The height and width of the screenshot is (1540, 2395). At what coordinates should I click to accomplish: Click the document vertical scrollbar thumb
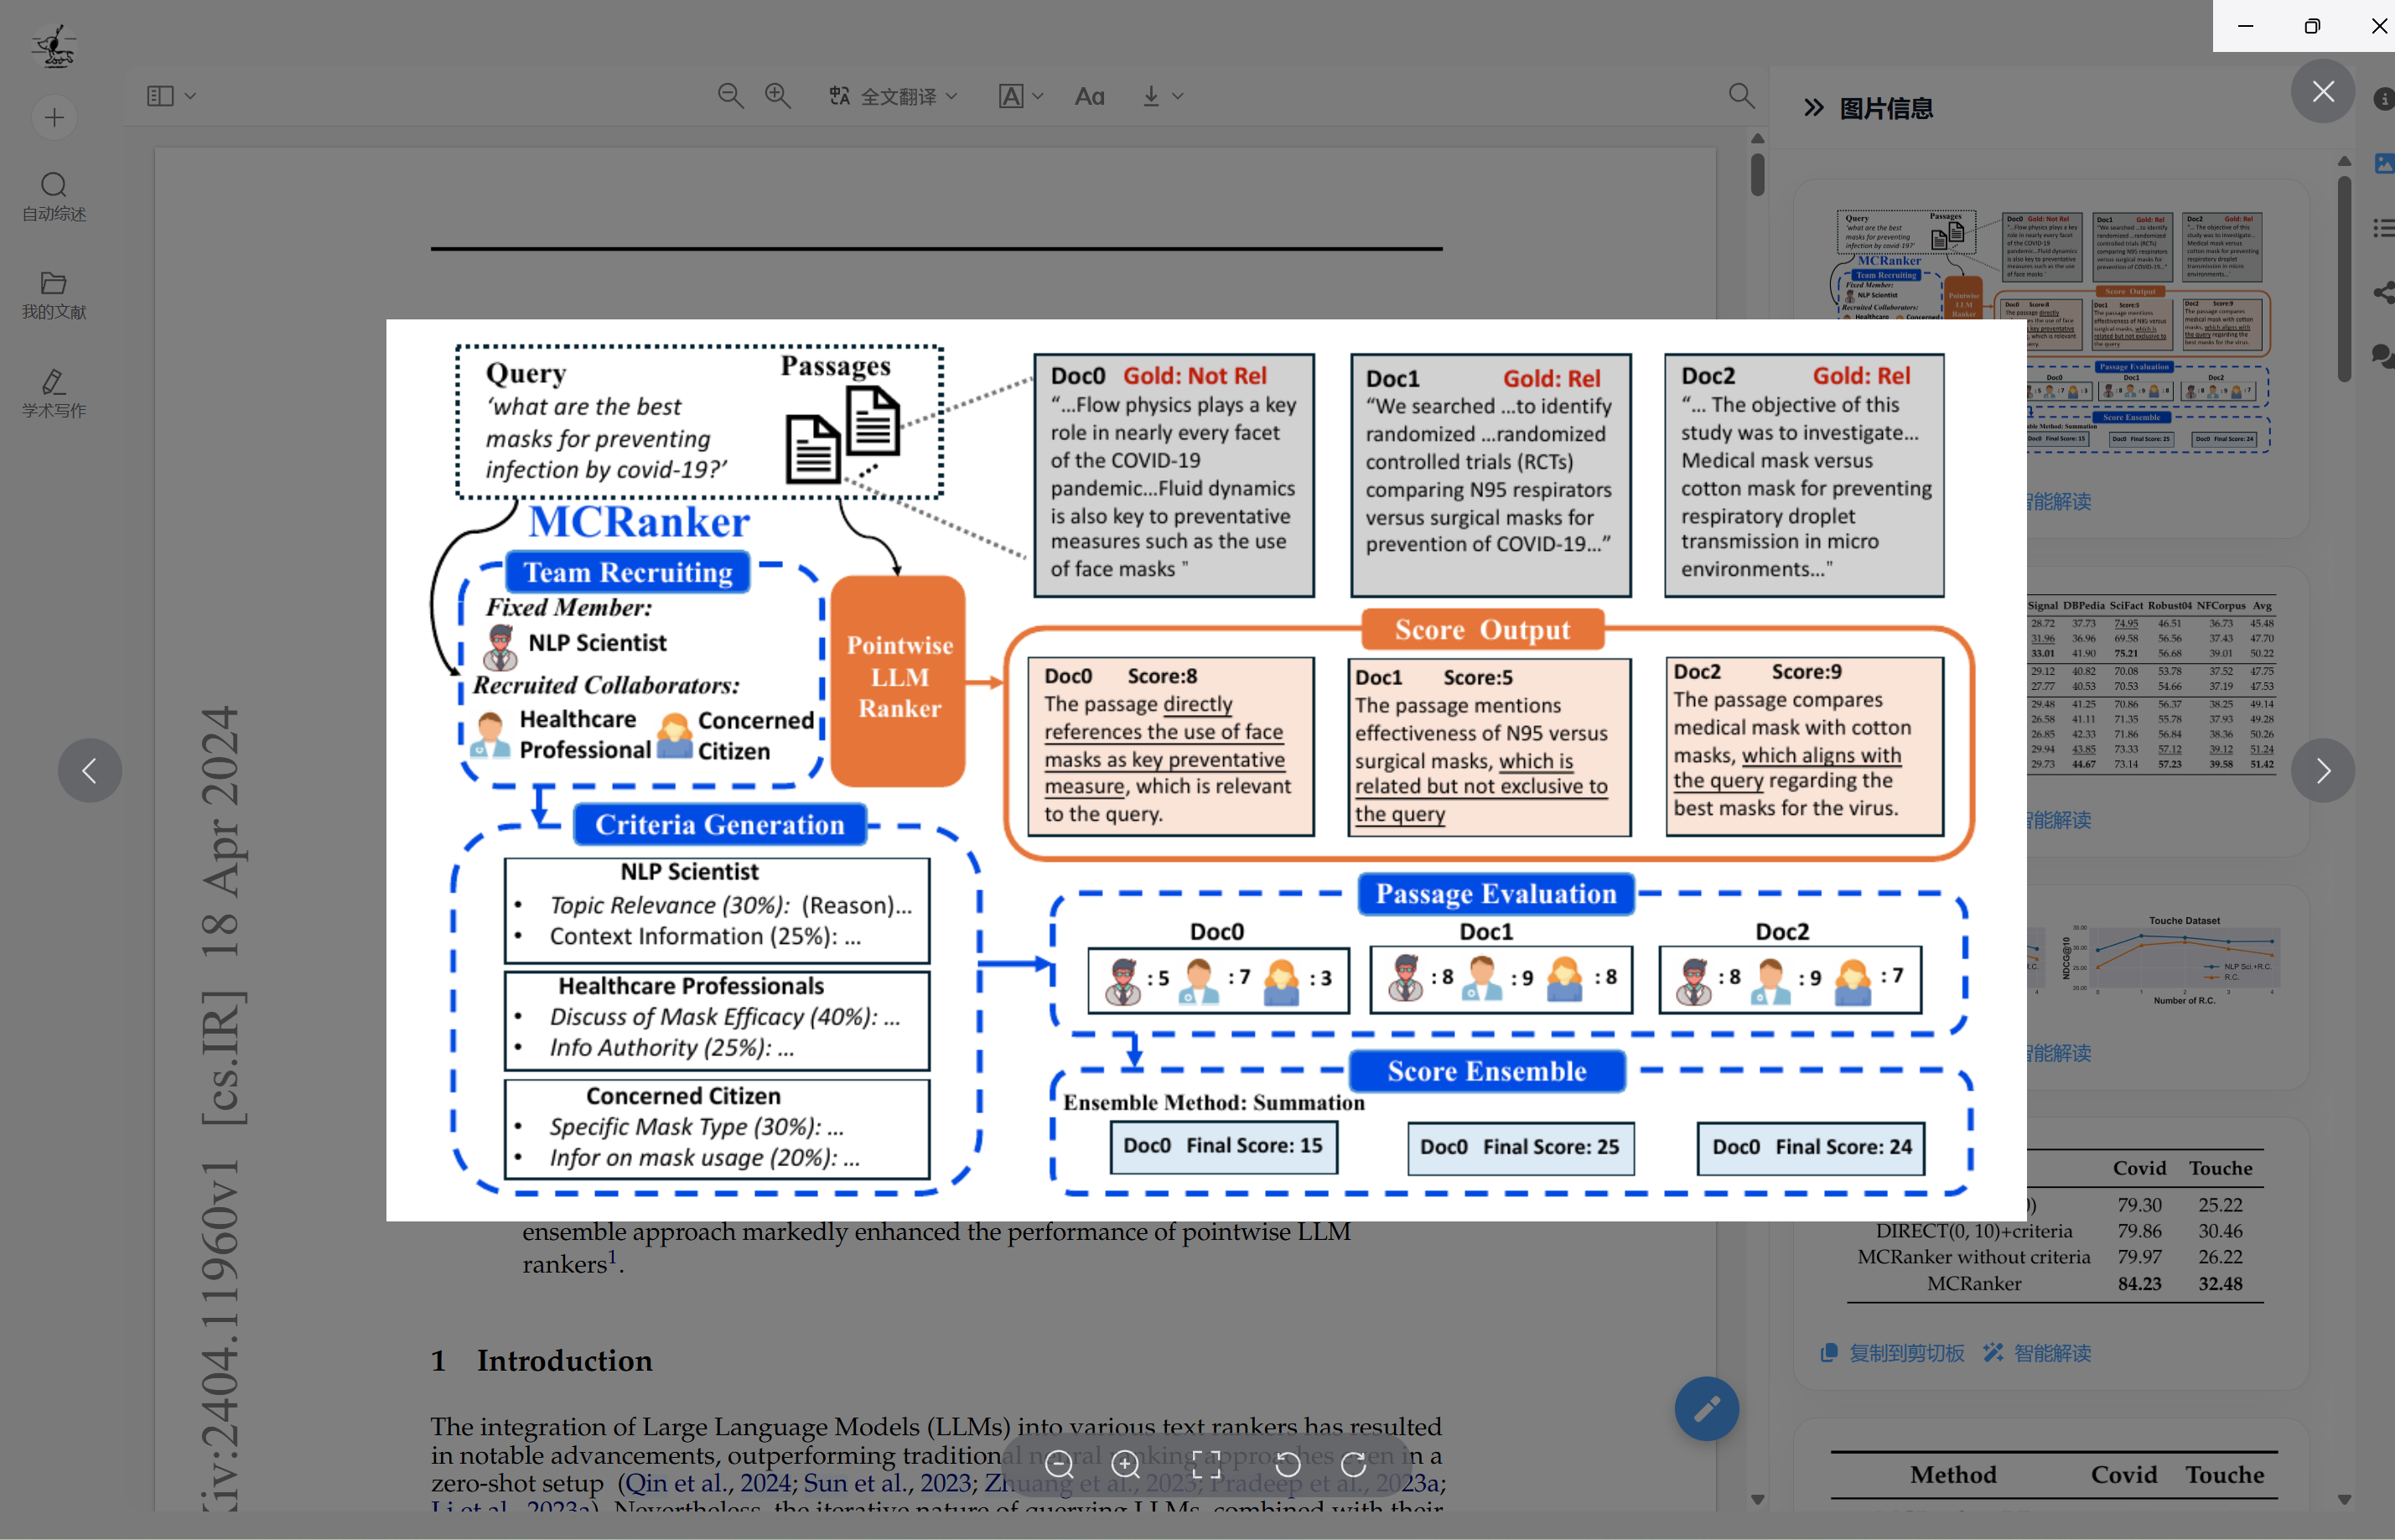[x=1757, y=175]
